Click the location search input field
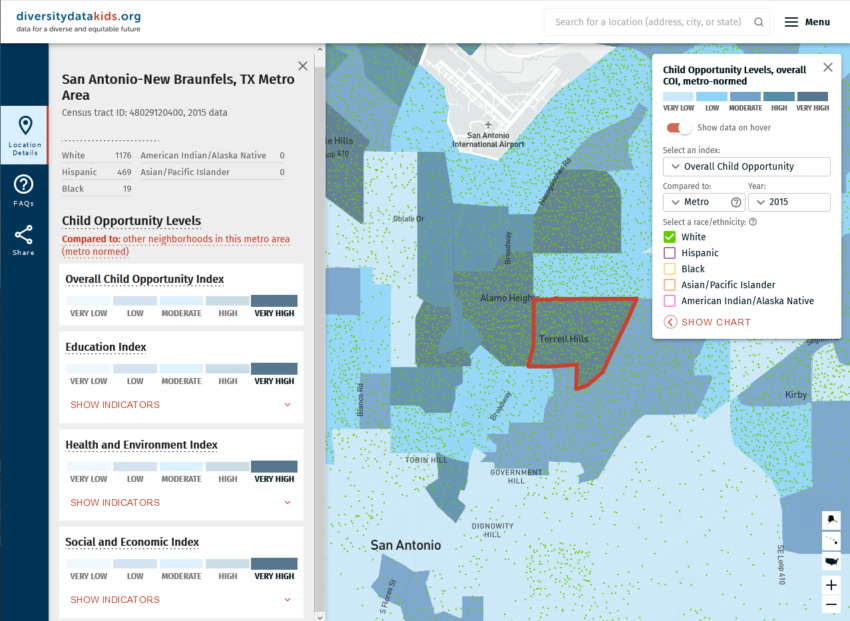The image size is (850, 621). pyautogui.click(x=650, y=20)
